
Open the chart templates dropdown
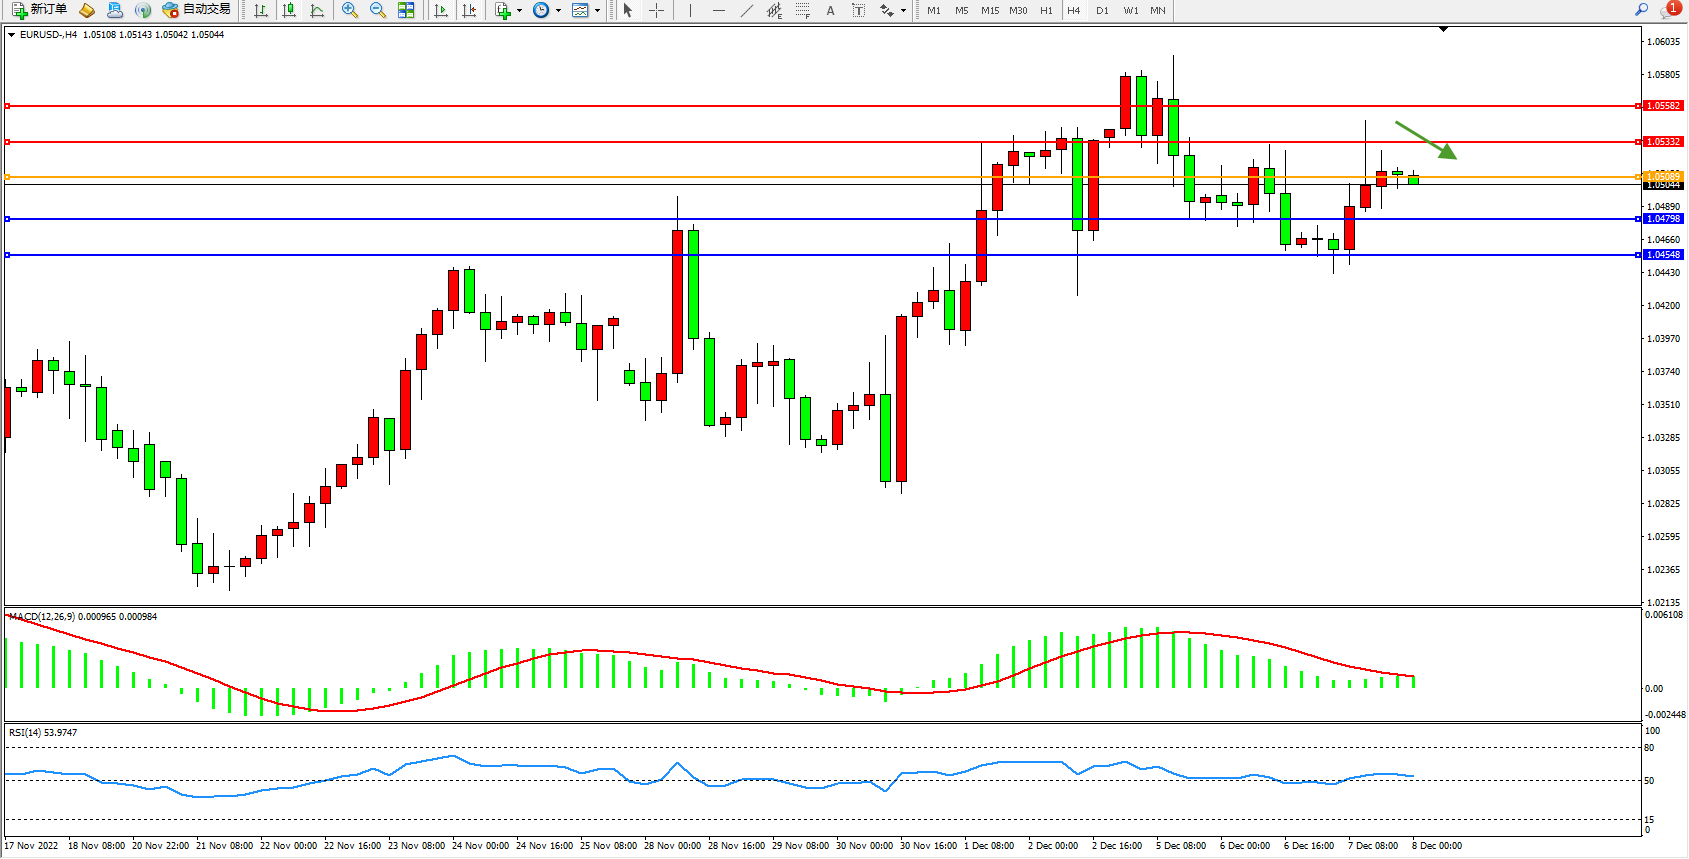pos(586,10)
